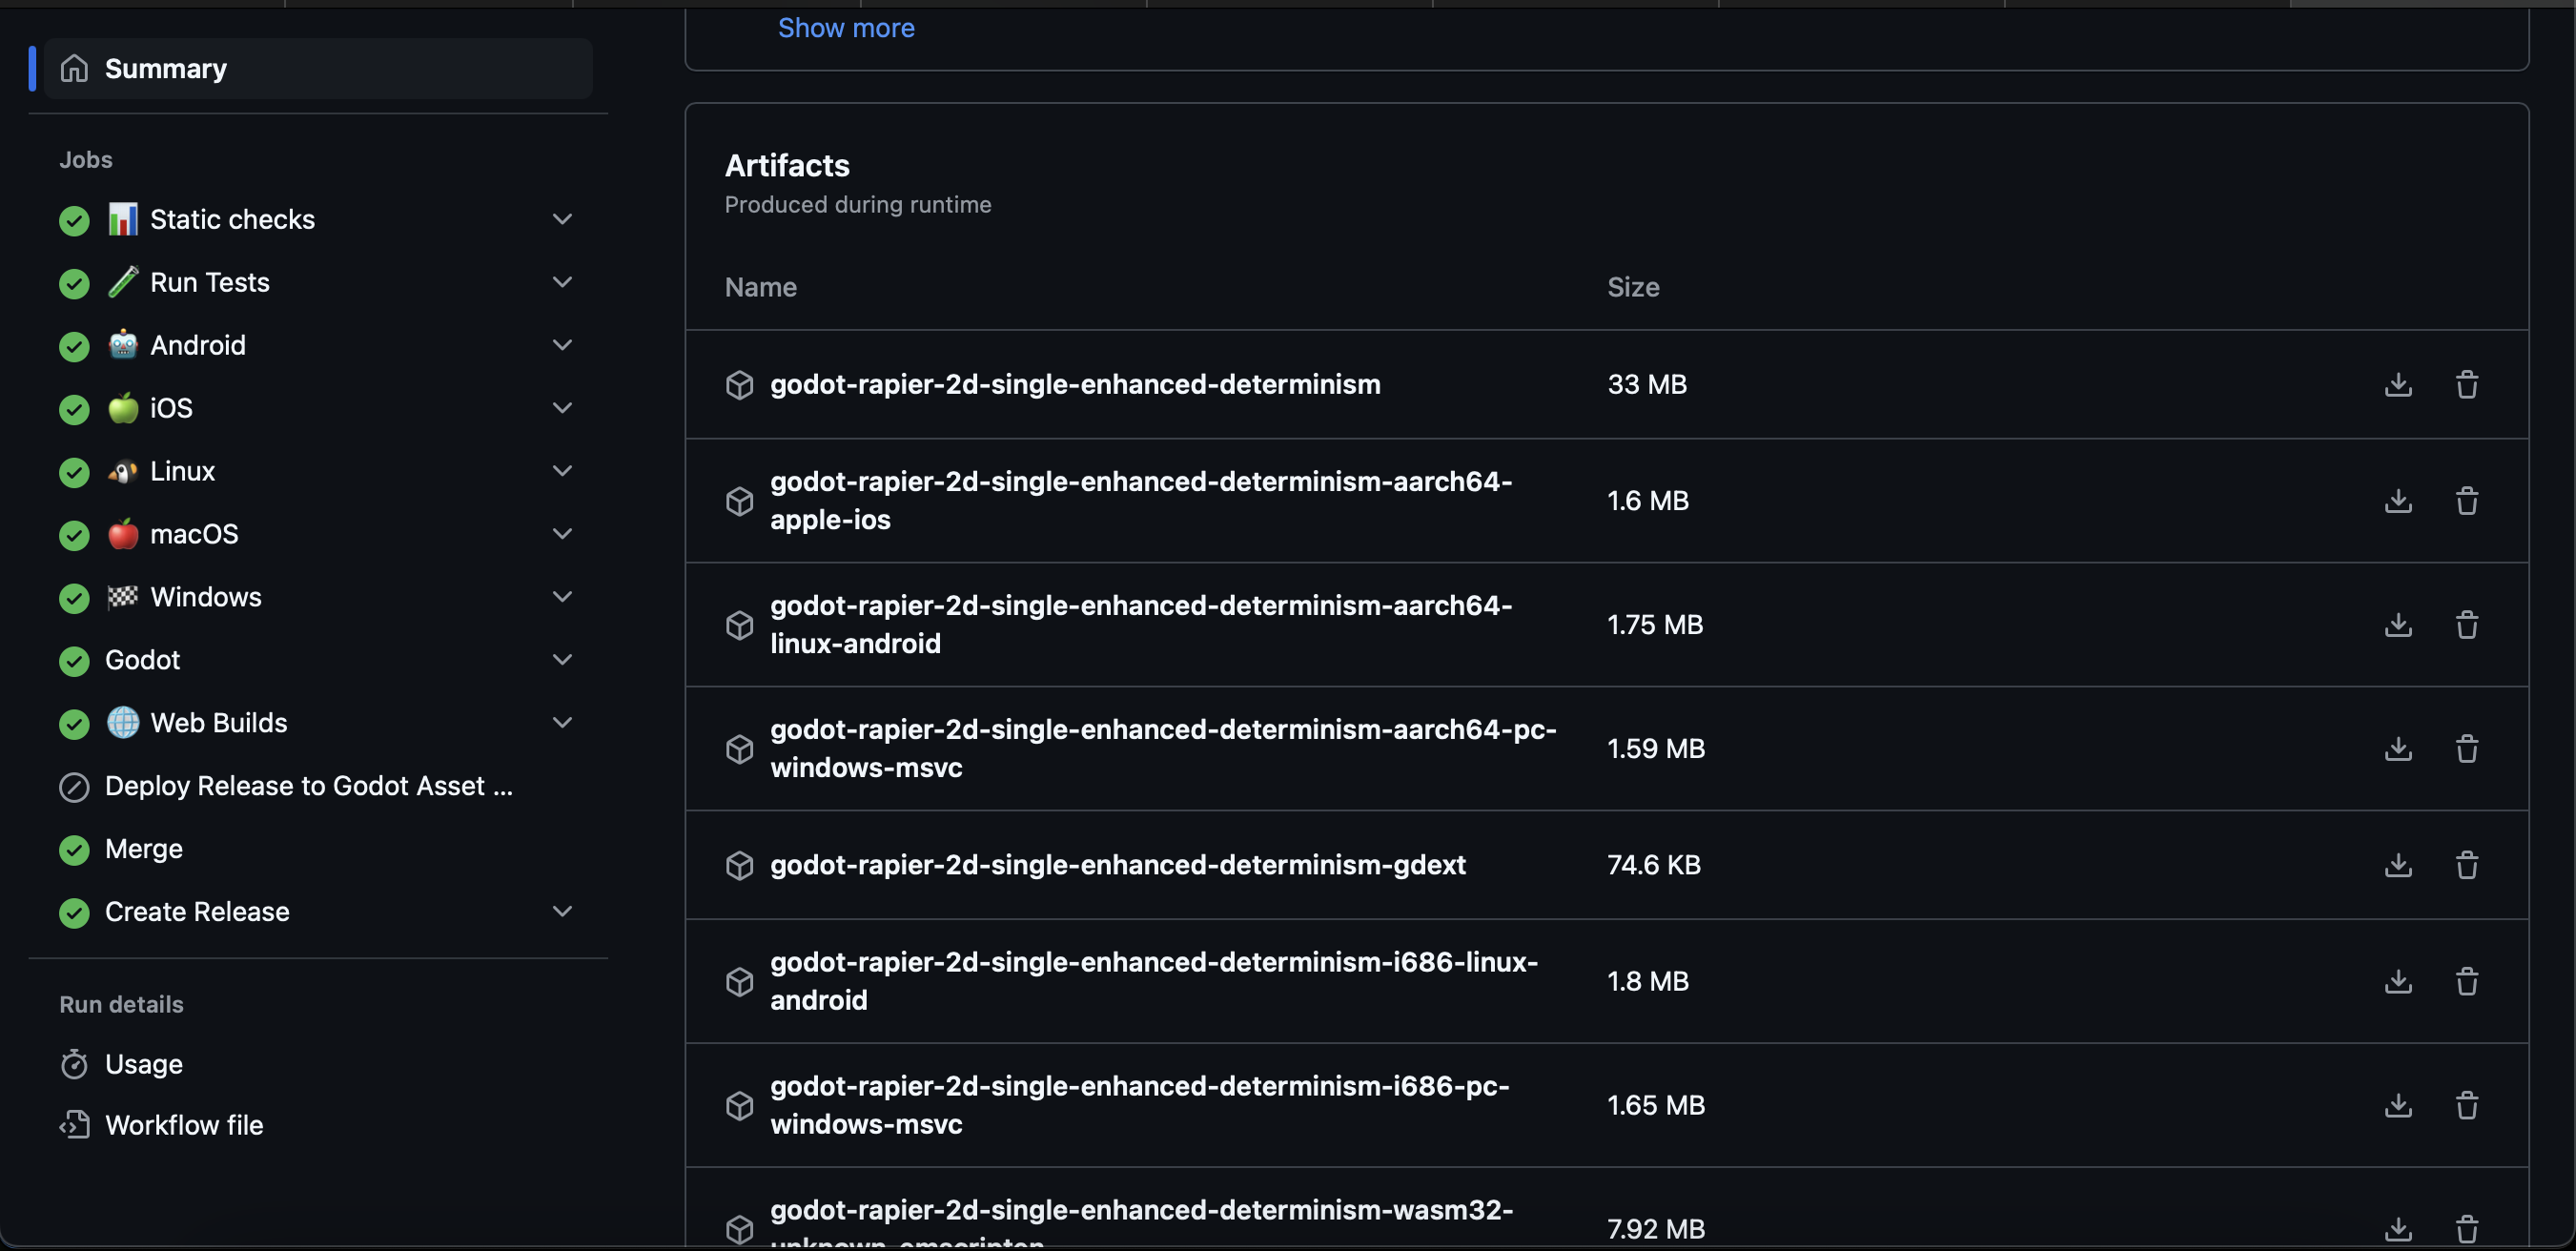The width and height of the screenshot is (2576, 1251).
Task: Click the green check beside Static checks
Action: (x=74, y=220)
